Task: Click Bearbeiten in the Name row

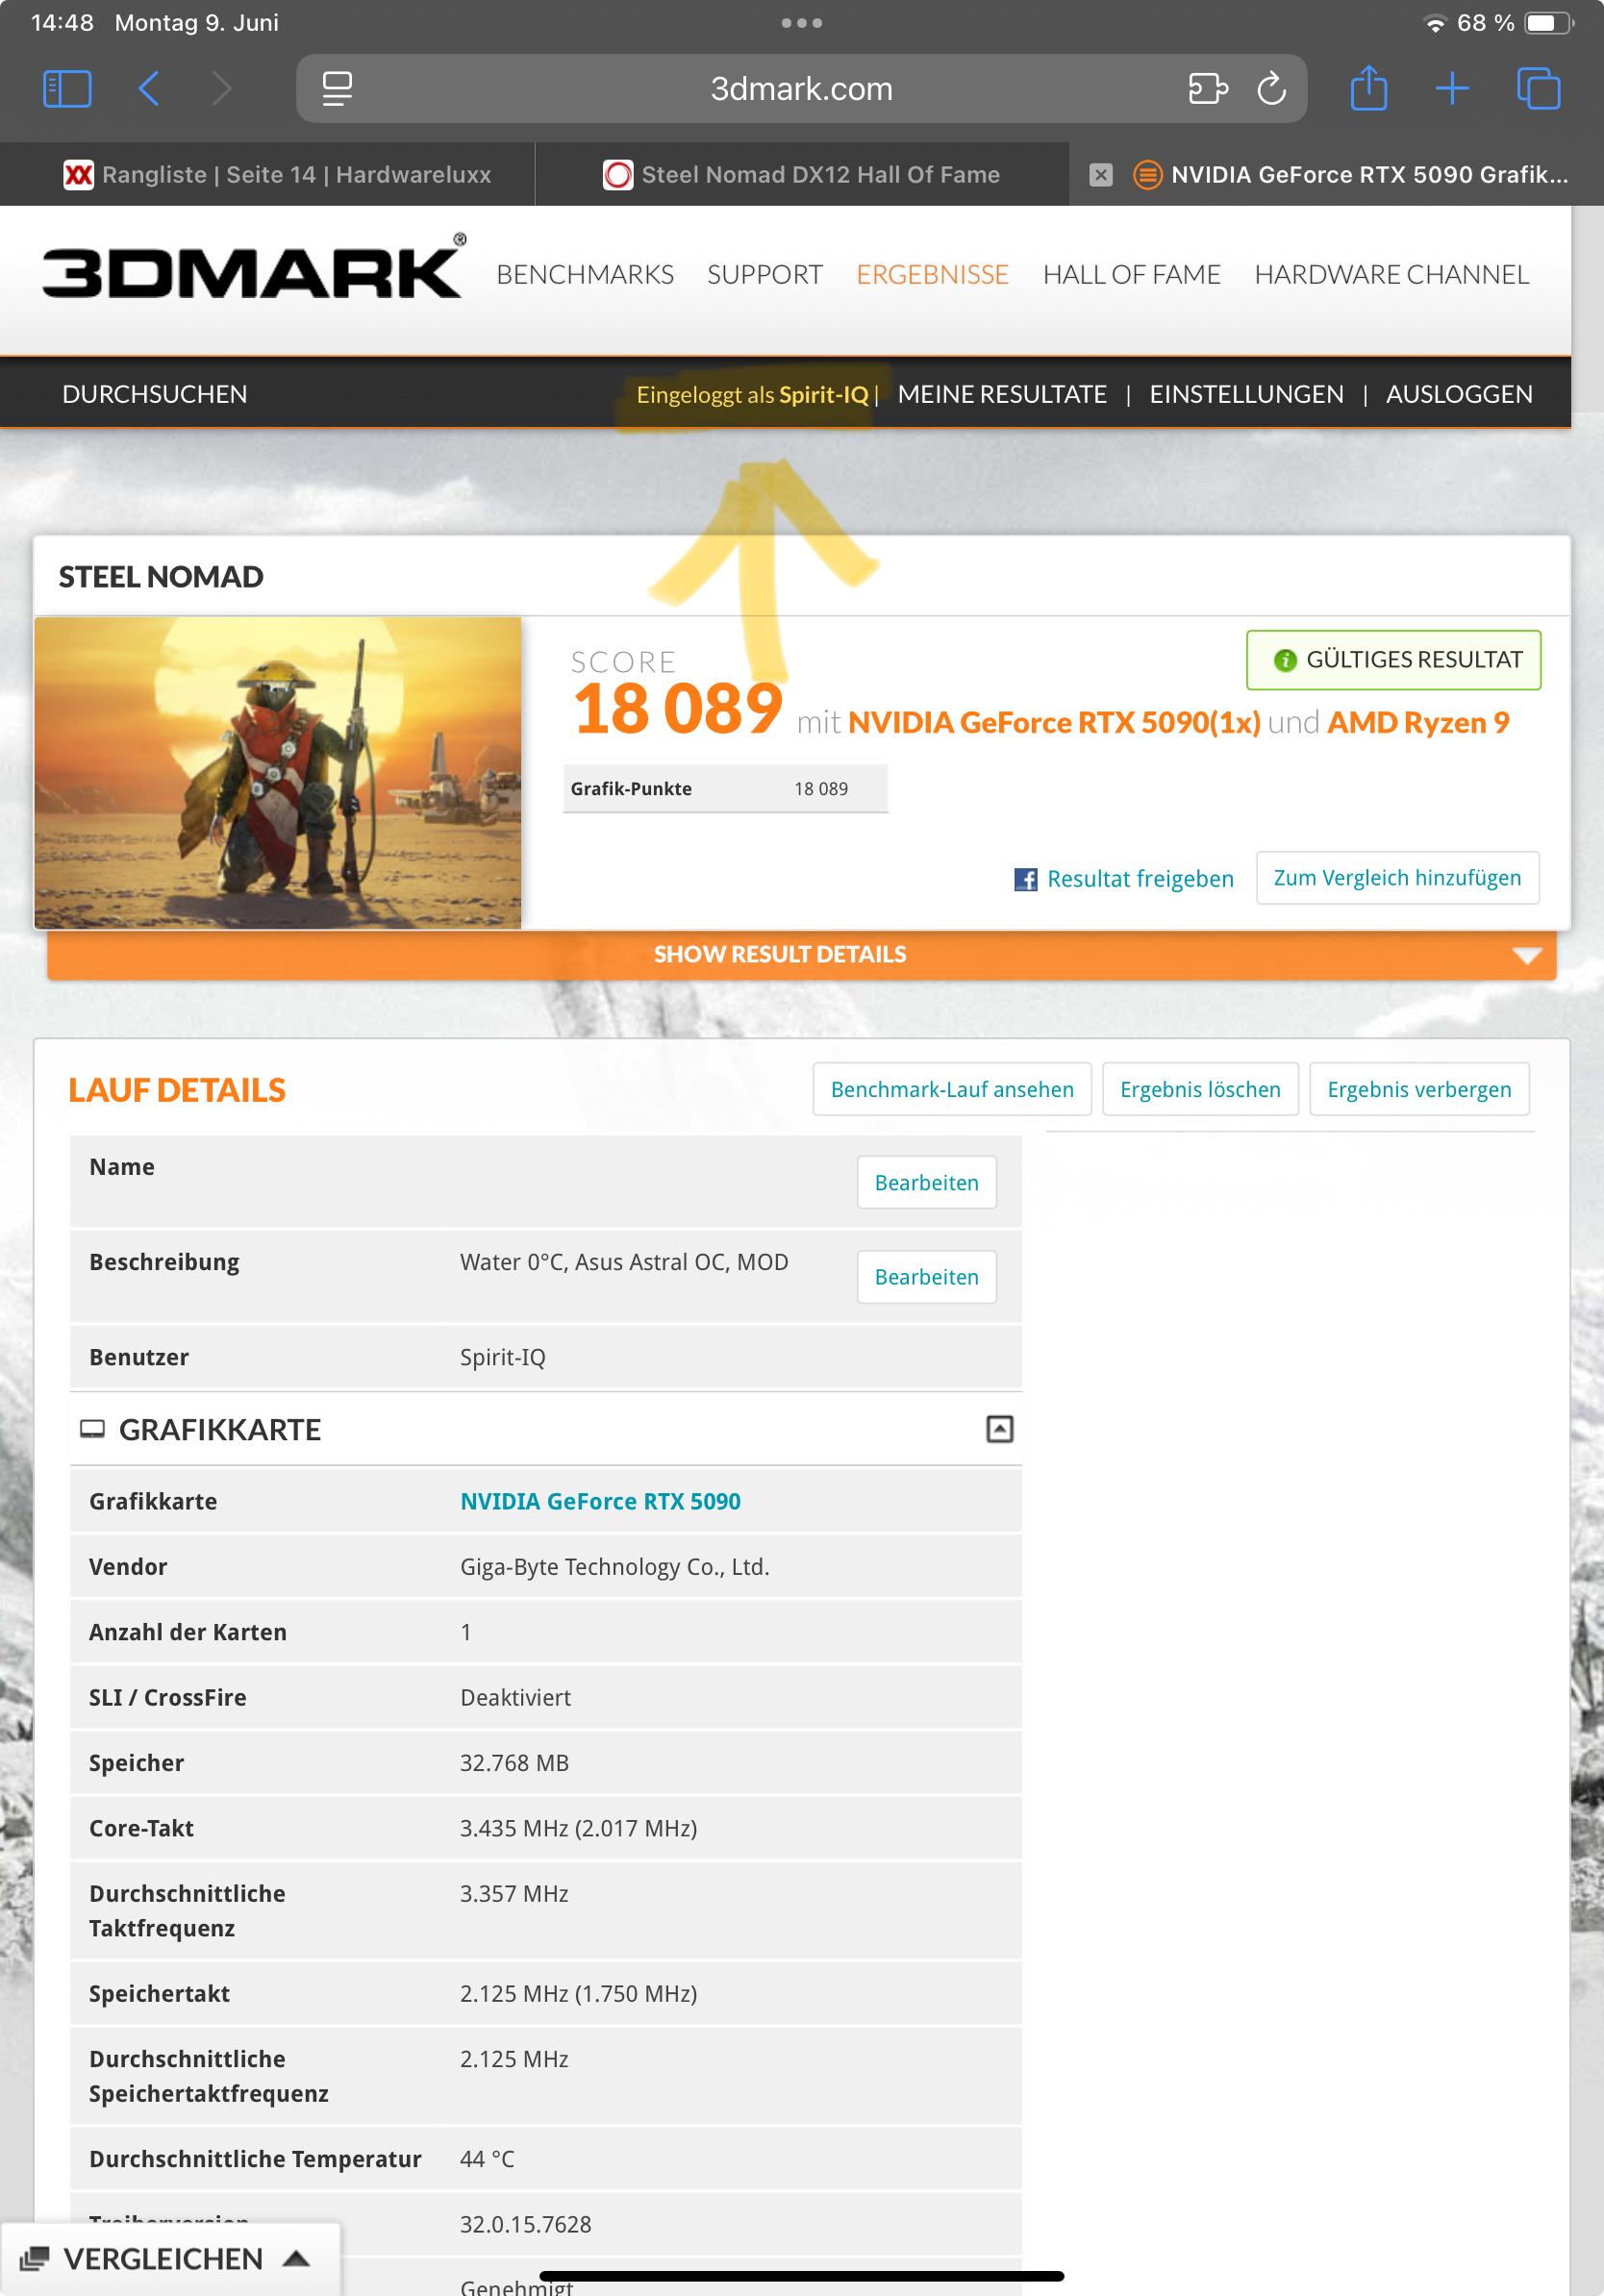Action: [926, 1182]
